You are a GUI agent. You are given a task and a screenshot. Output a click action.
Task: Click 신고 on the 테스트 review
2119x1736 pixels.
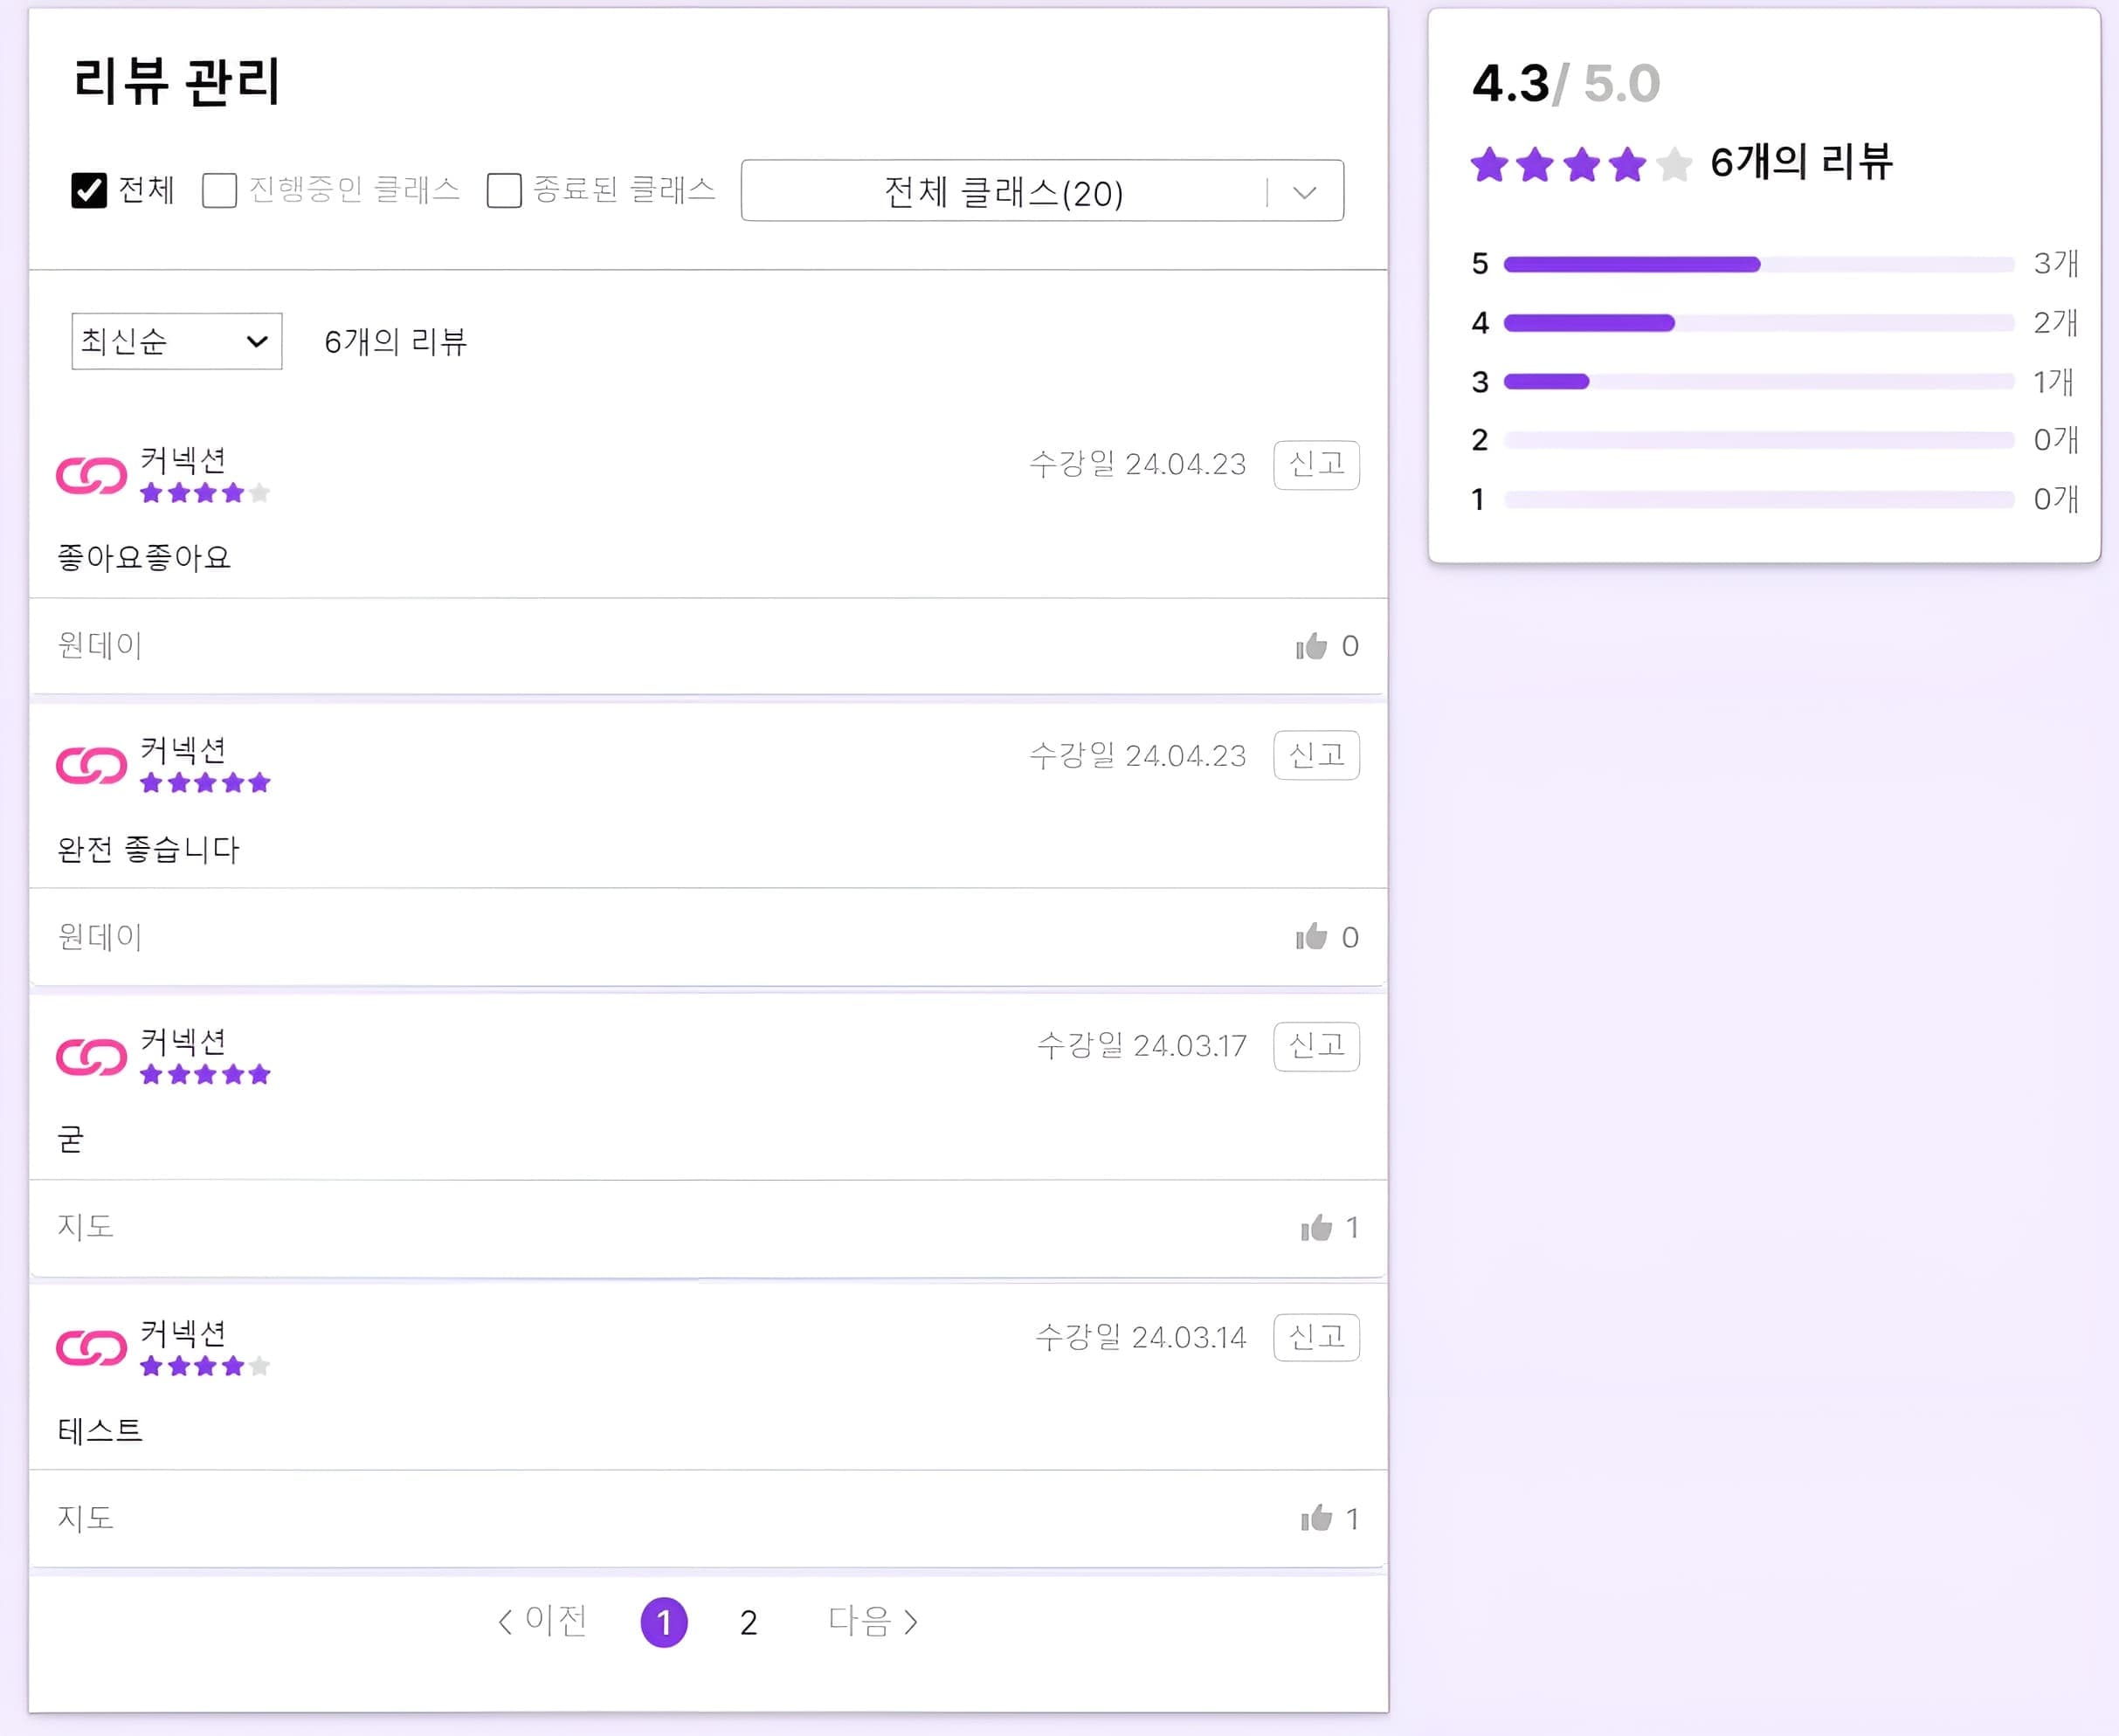(1316, 1337)
